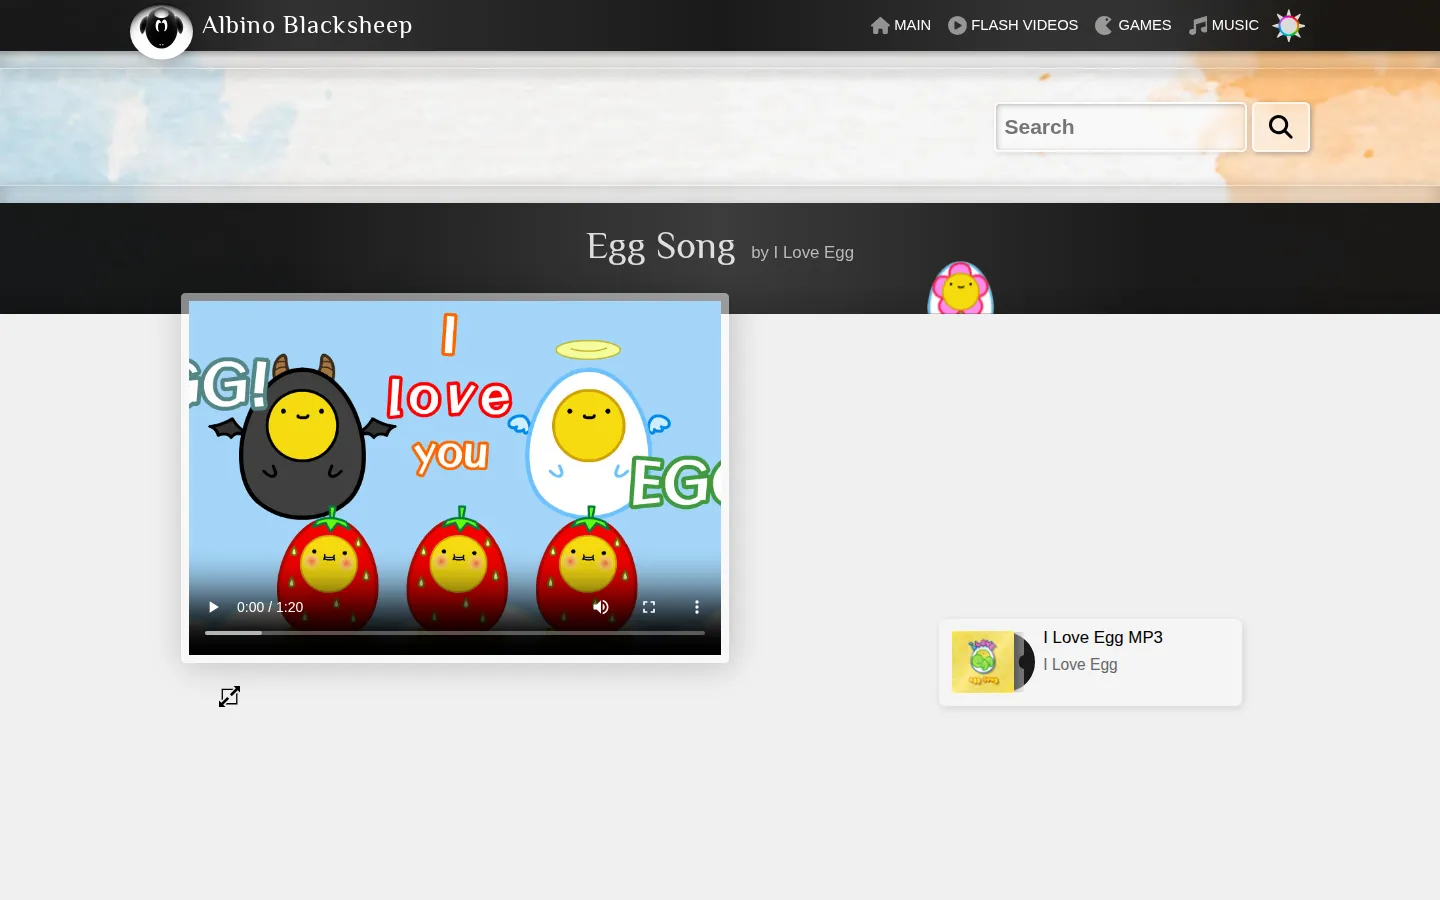Open the I Love Egg author link

[813, 252]
